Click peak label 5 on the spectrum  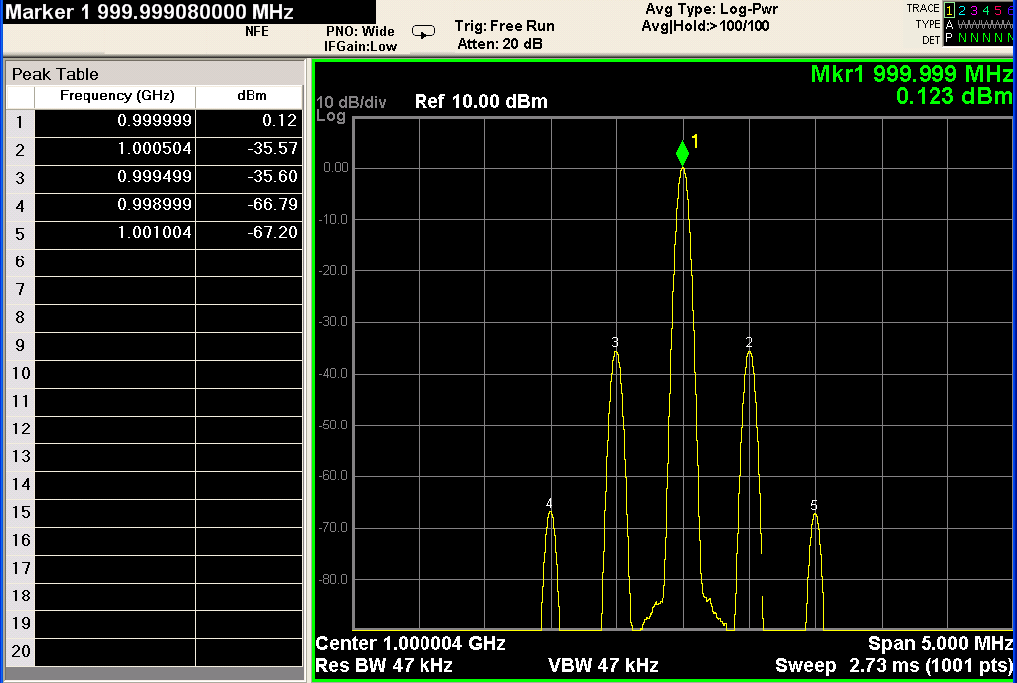pos(814,505)
